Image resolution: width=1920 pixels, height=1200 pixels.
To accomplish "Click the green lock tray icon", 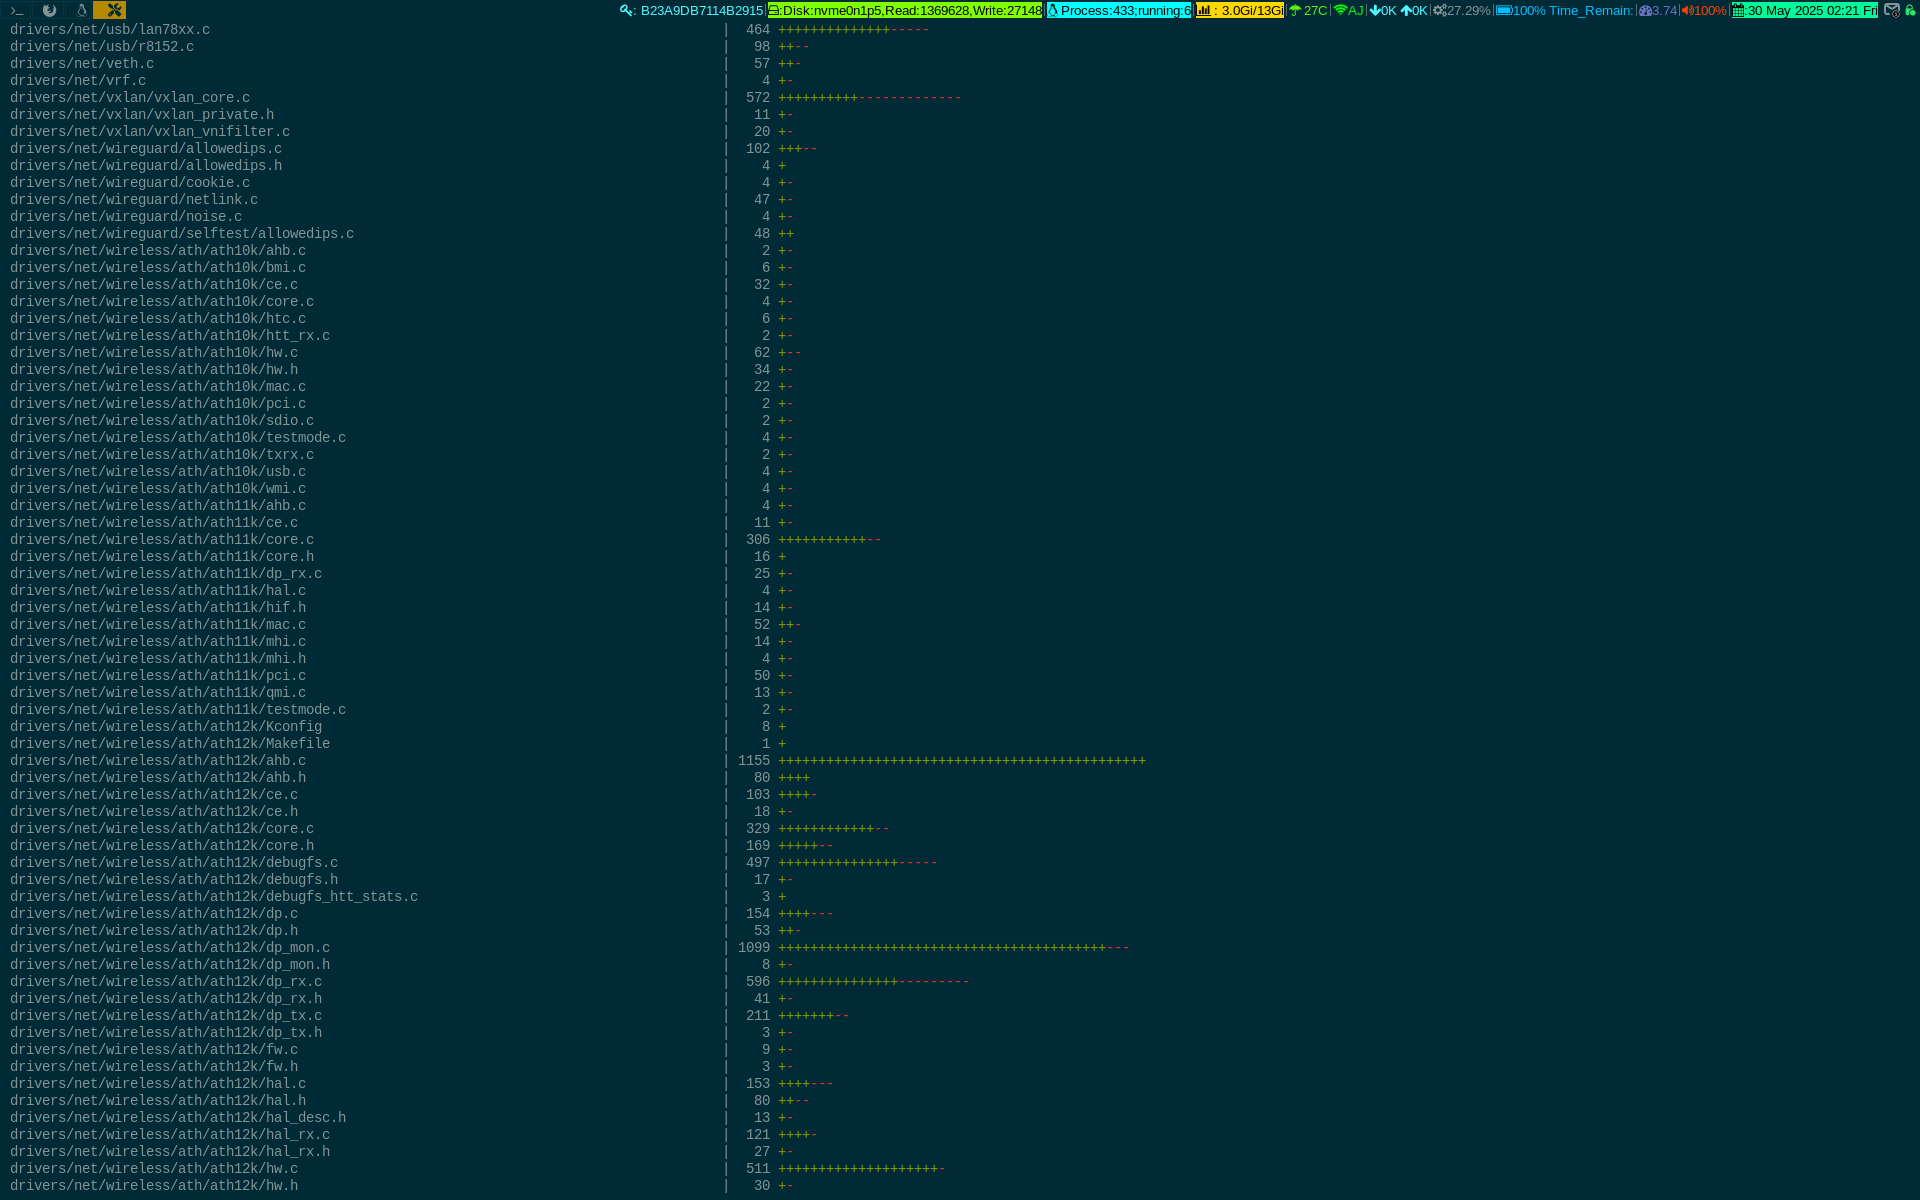I will [x=1910, y=10].
